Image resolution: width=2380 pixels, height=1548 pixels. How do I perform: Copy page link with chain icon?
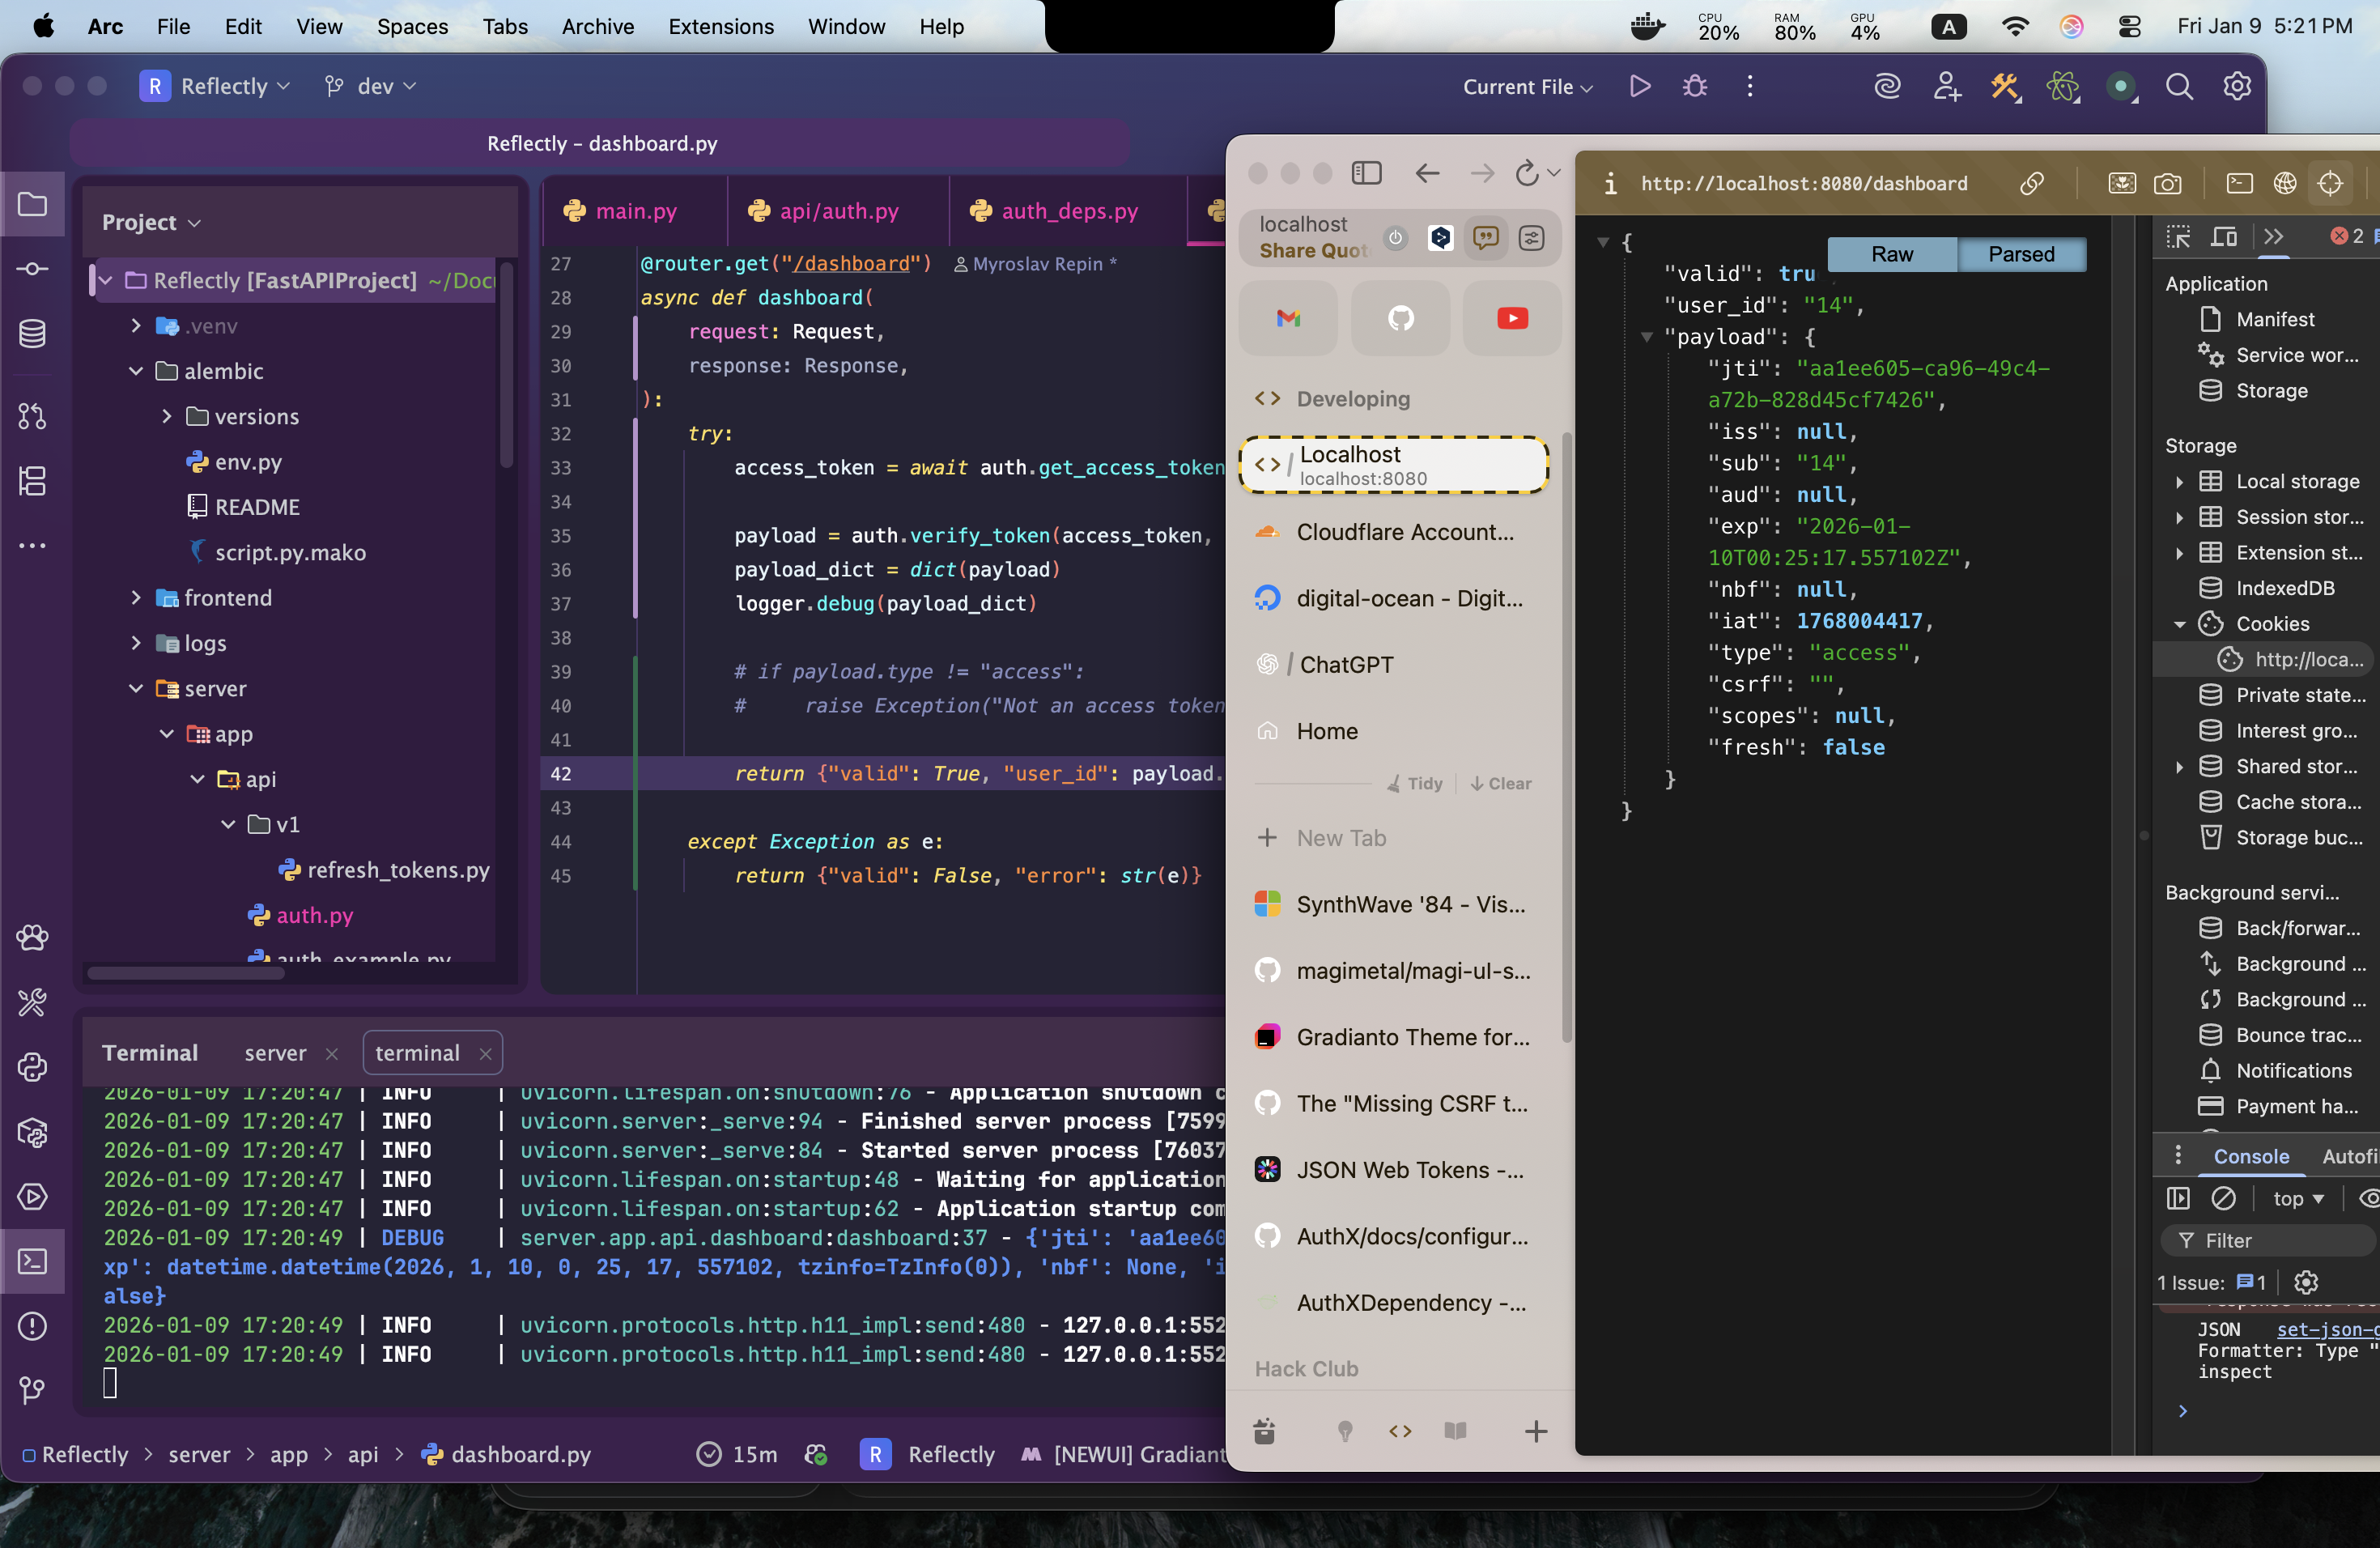click(2031, 184)
